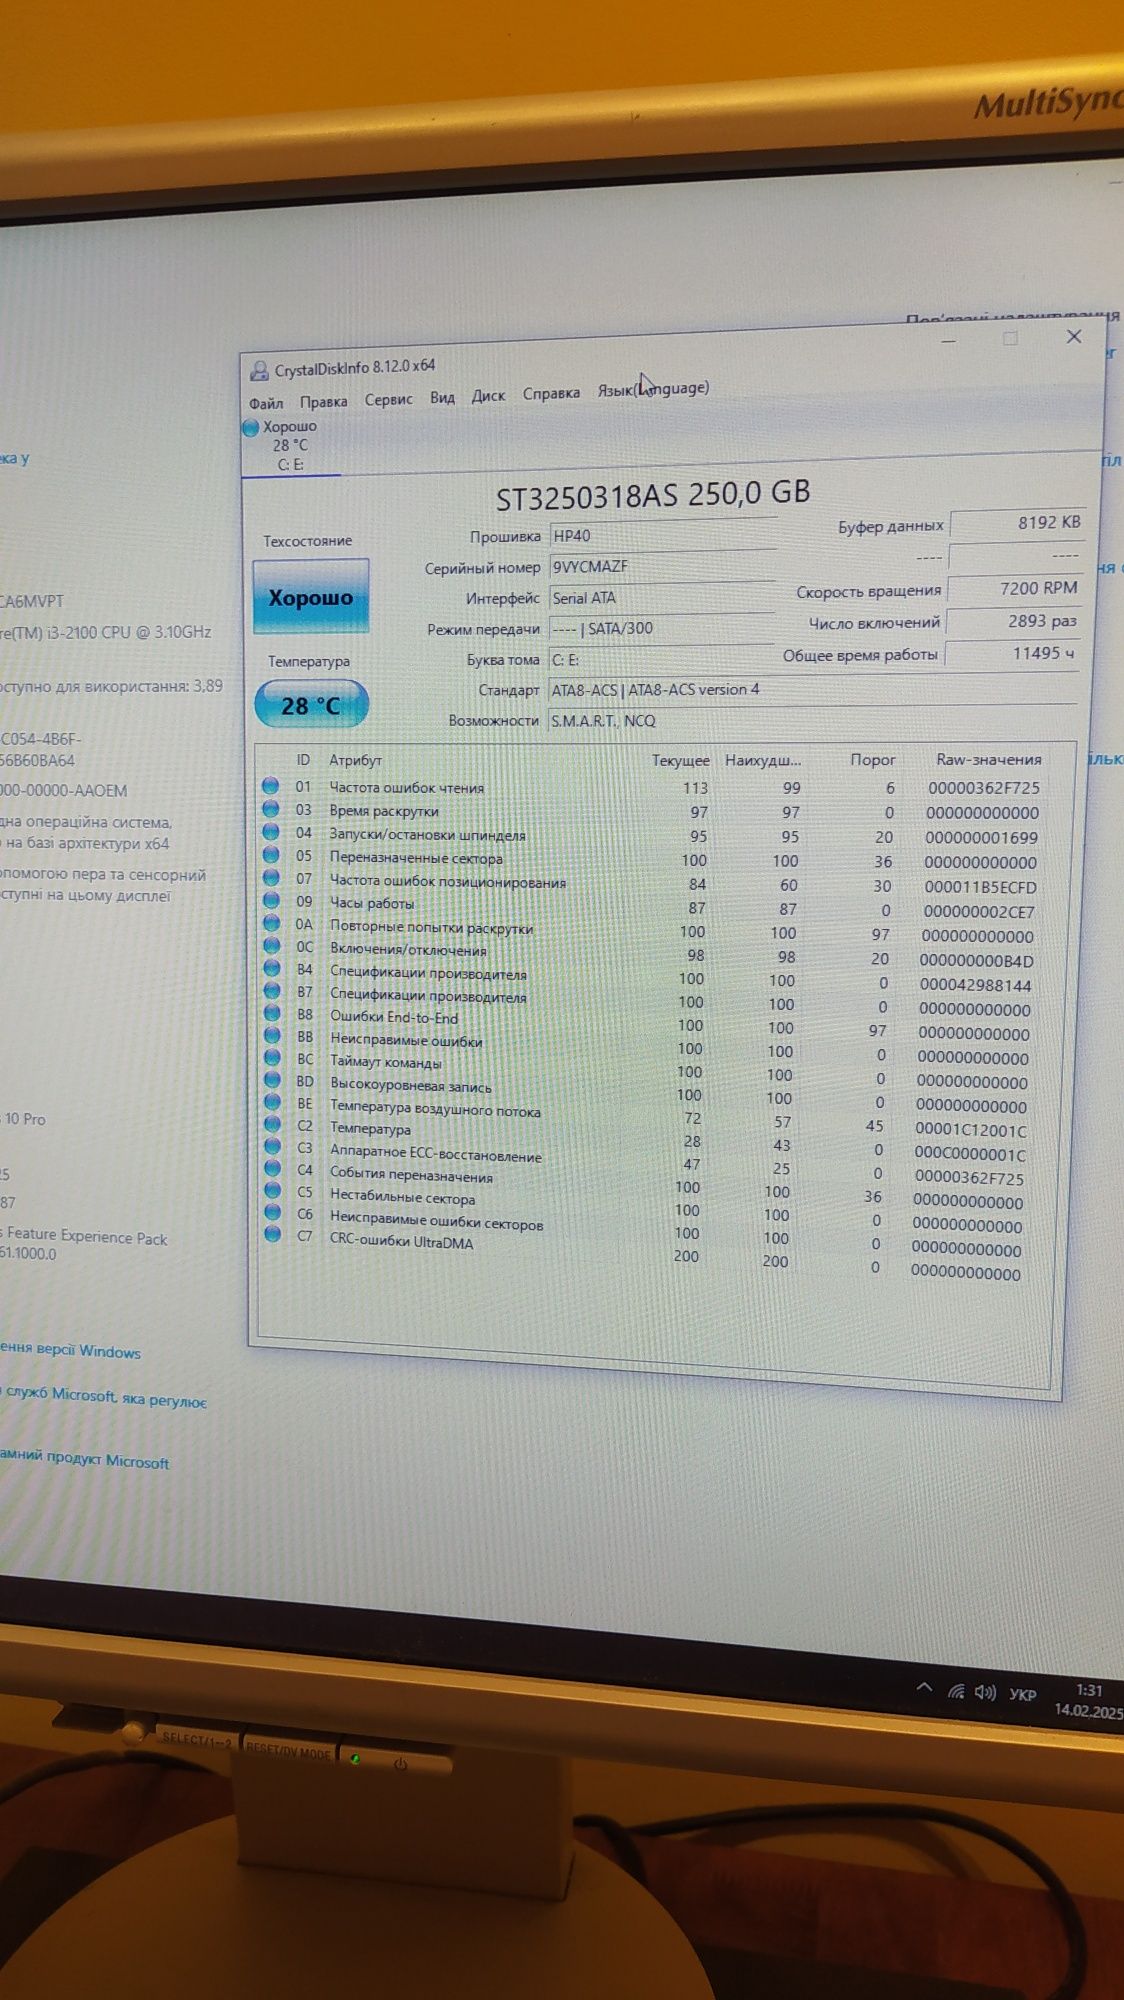The height and width of the screenshot is (2000, 1124).
Task: Click status icon for Повторные попытки раскрутки
Action: click(x=271, y=923)
